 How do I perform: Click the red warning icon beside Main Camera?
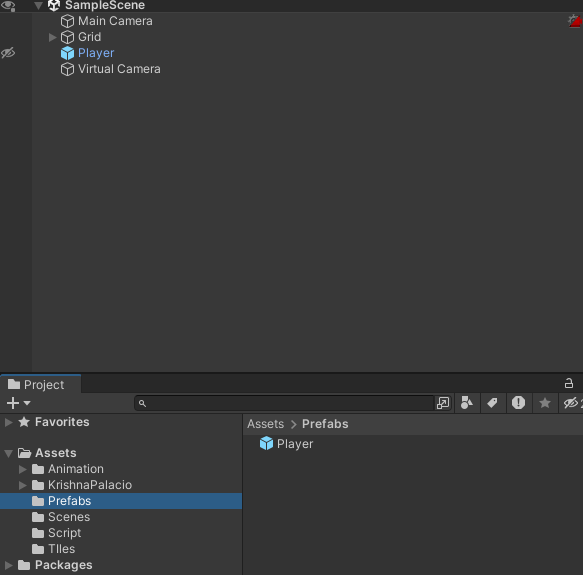pos(575,21)
